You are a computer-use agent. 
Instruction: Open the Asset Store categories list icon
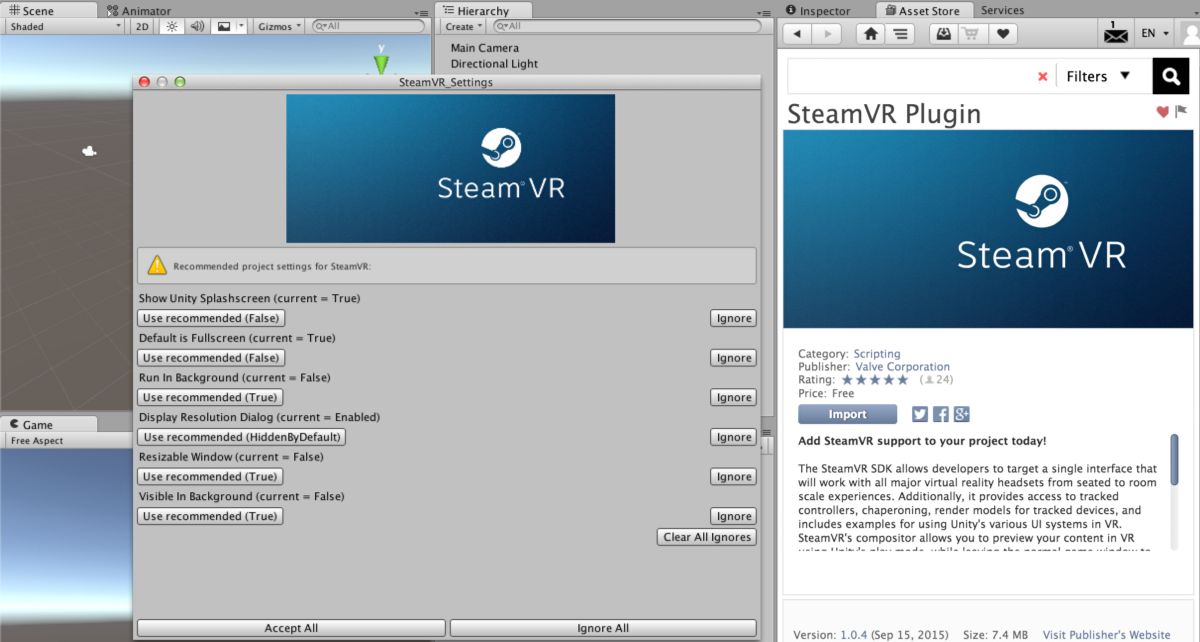coord(900,33)
